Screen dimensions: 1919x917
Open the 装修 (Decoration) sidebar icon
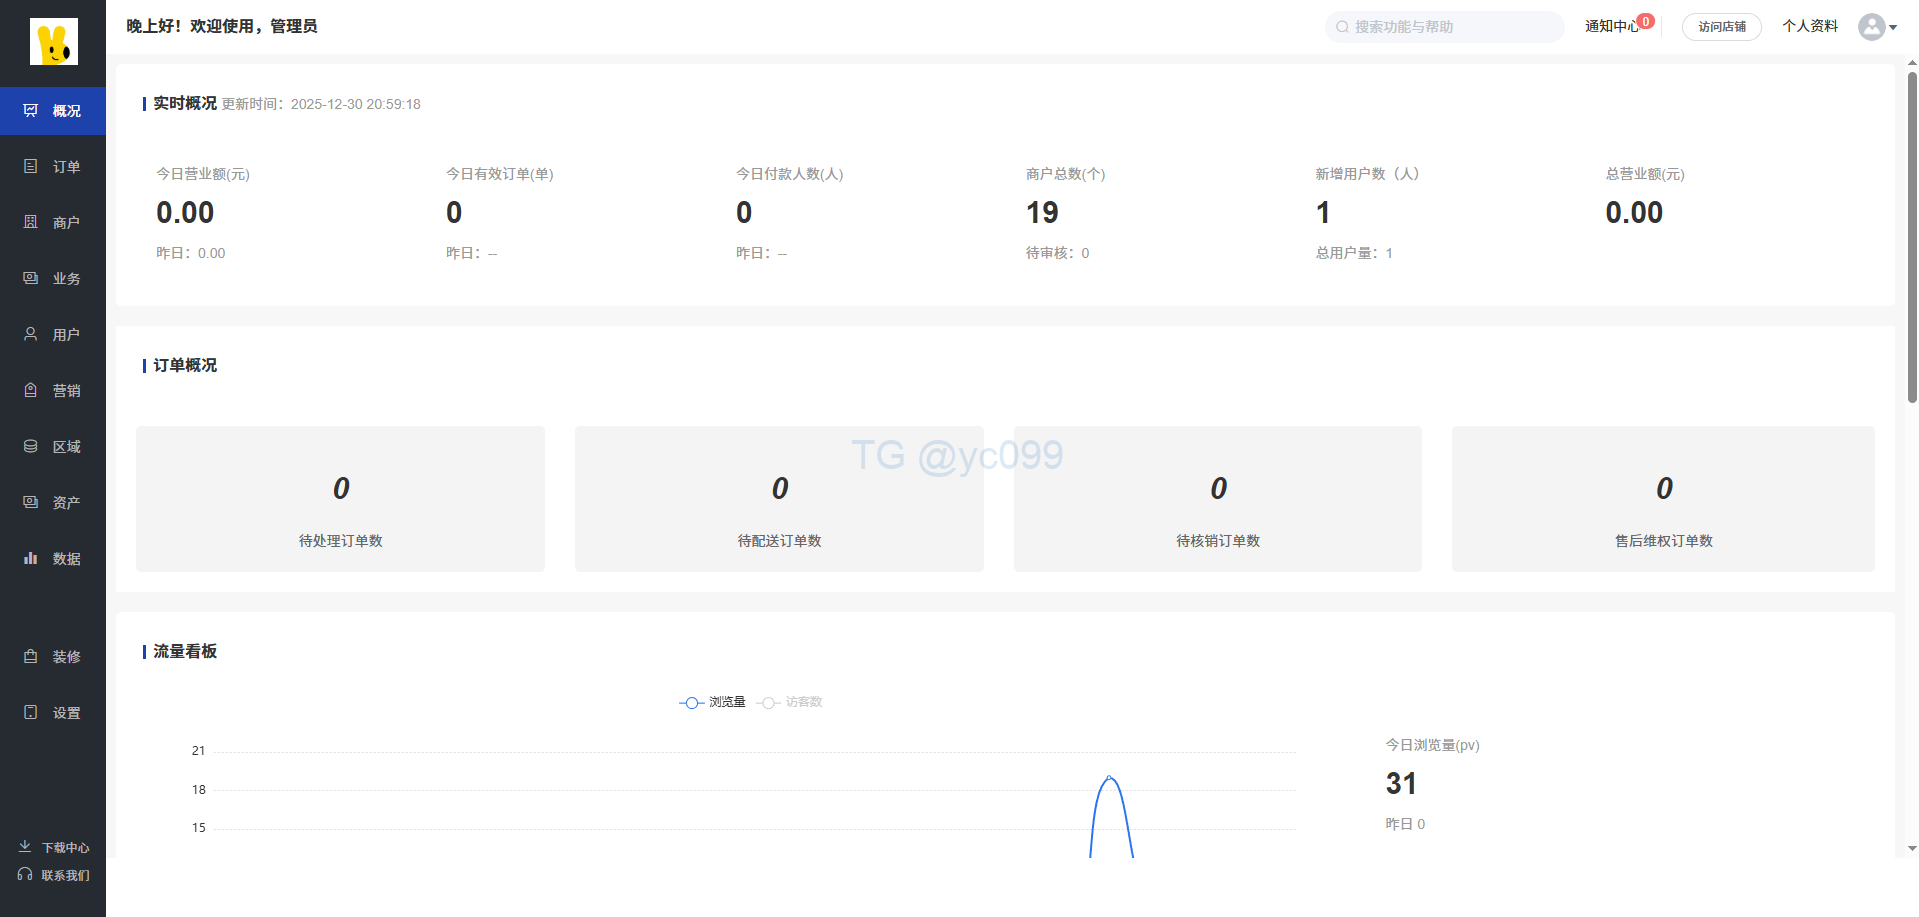coord(31,656)
